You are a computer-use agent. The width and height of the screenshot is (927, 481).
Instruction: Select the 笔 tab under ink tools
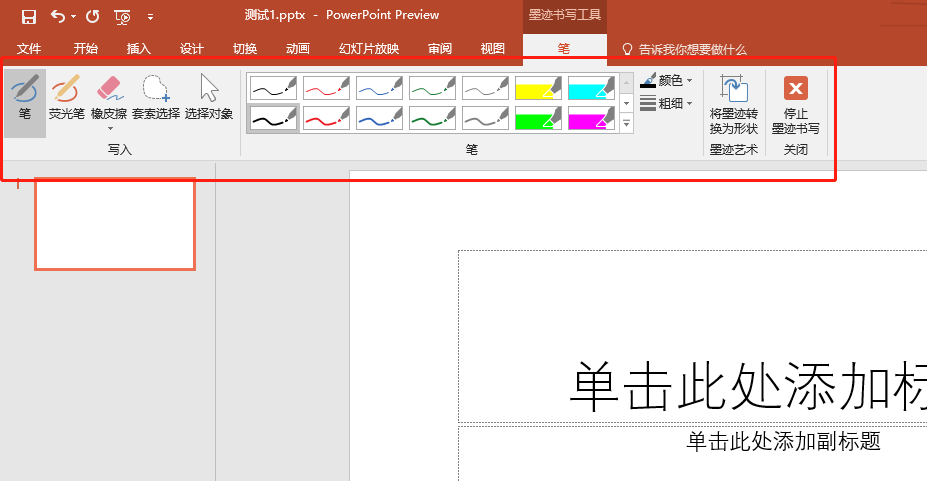click(x=564, y=48)
